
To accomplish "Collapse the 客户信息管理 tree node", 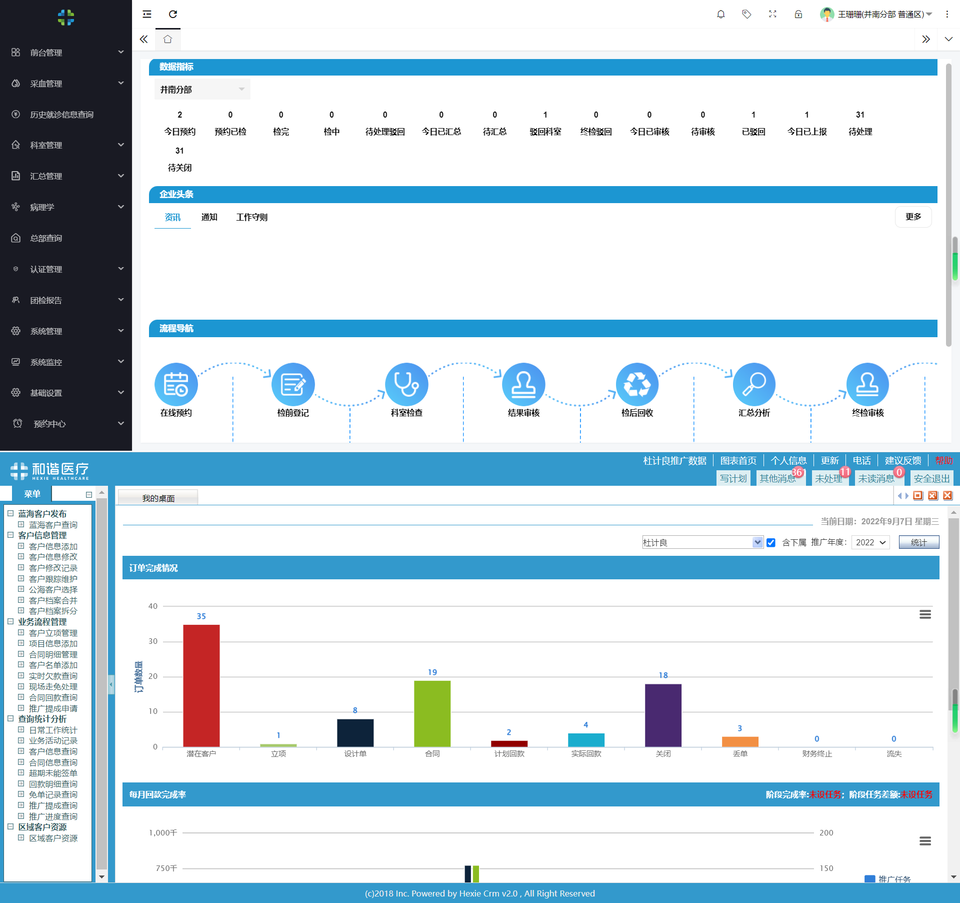I will [10, 535].
